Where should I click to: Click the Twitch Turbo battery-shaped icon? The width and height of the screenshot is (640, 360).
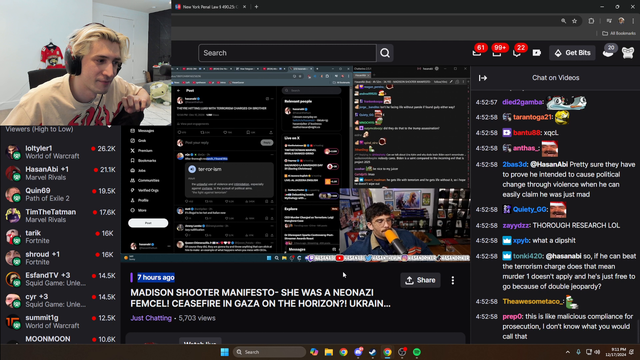pos(537,53)
